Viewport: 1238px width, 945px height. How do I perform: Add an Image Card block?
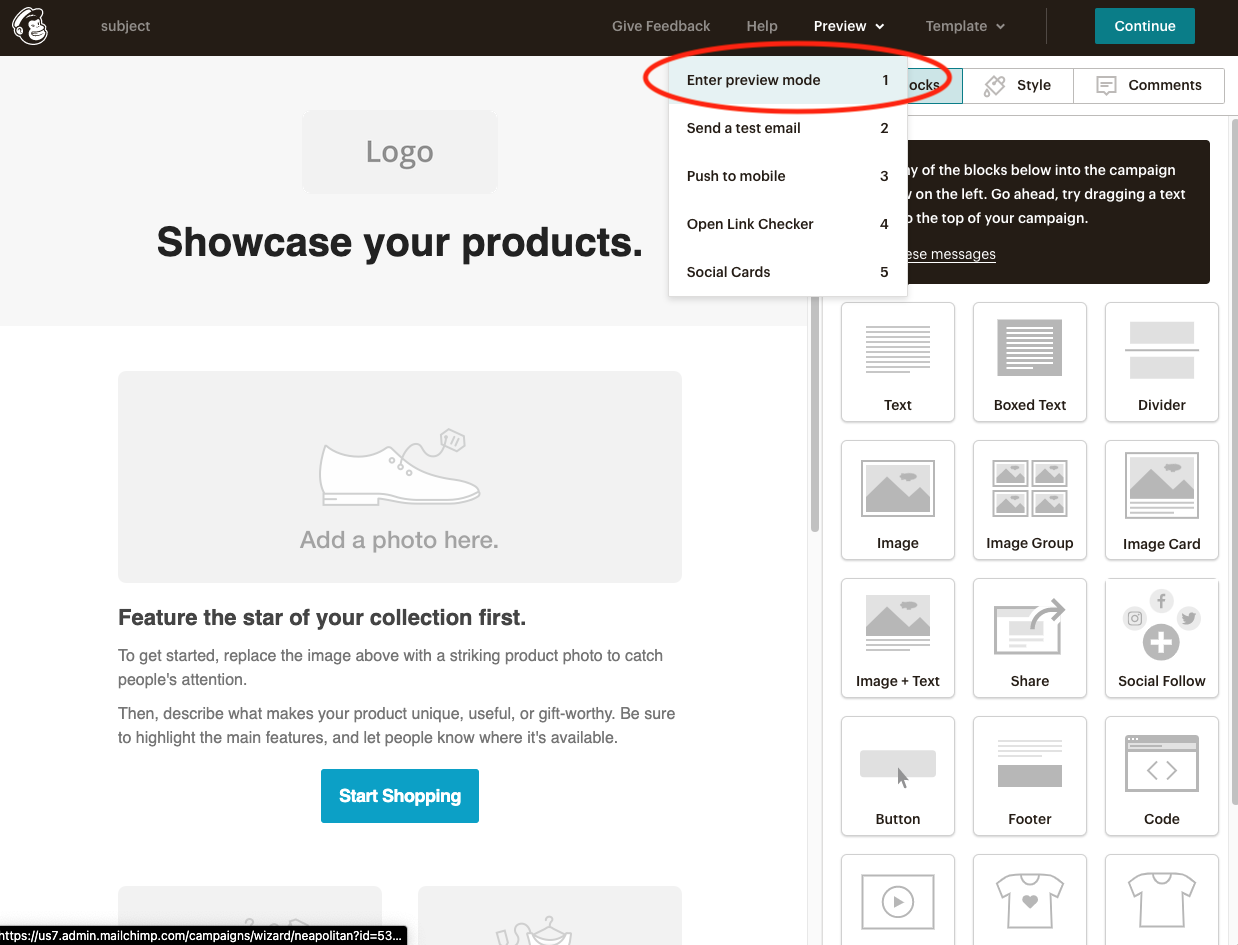click(1162, 500)
